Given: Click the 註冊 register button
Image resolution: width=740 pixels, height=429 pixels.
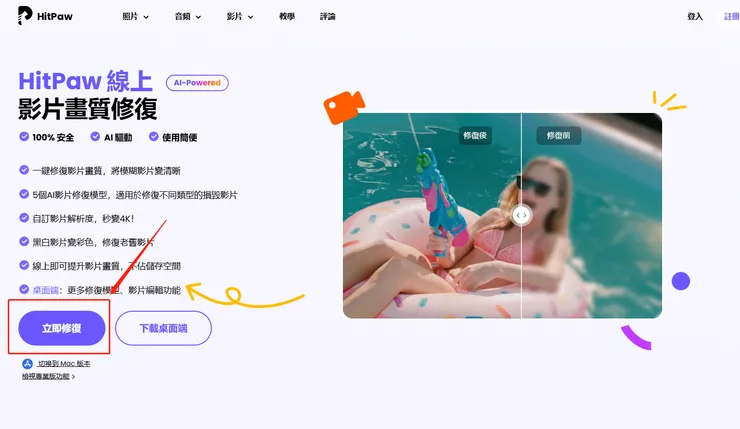Looking at the screenshot, I should tap(731, 17).
